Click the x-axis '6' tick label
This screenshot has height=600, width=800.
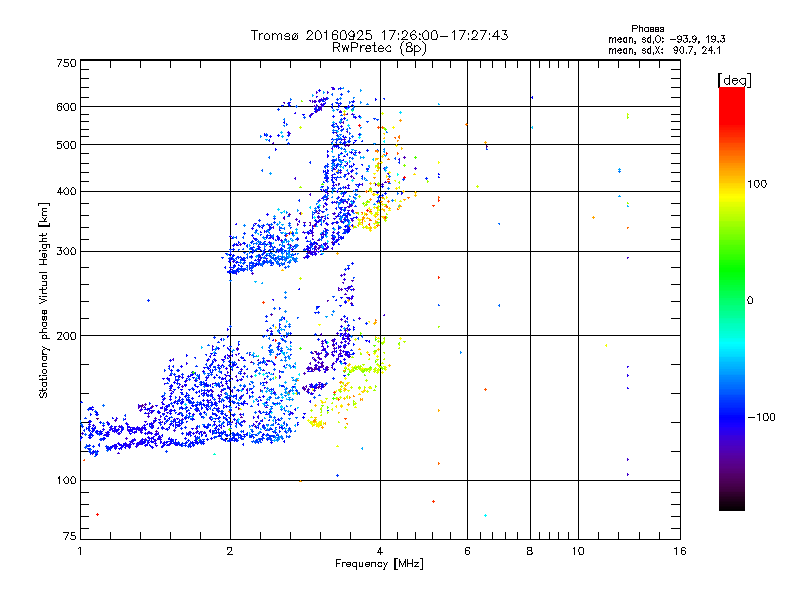467,551
